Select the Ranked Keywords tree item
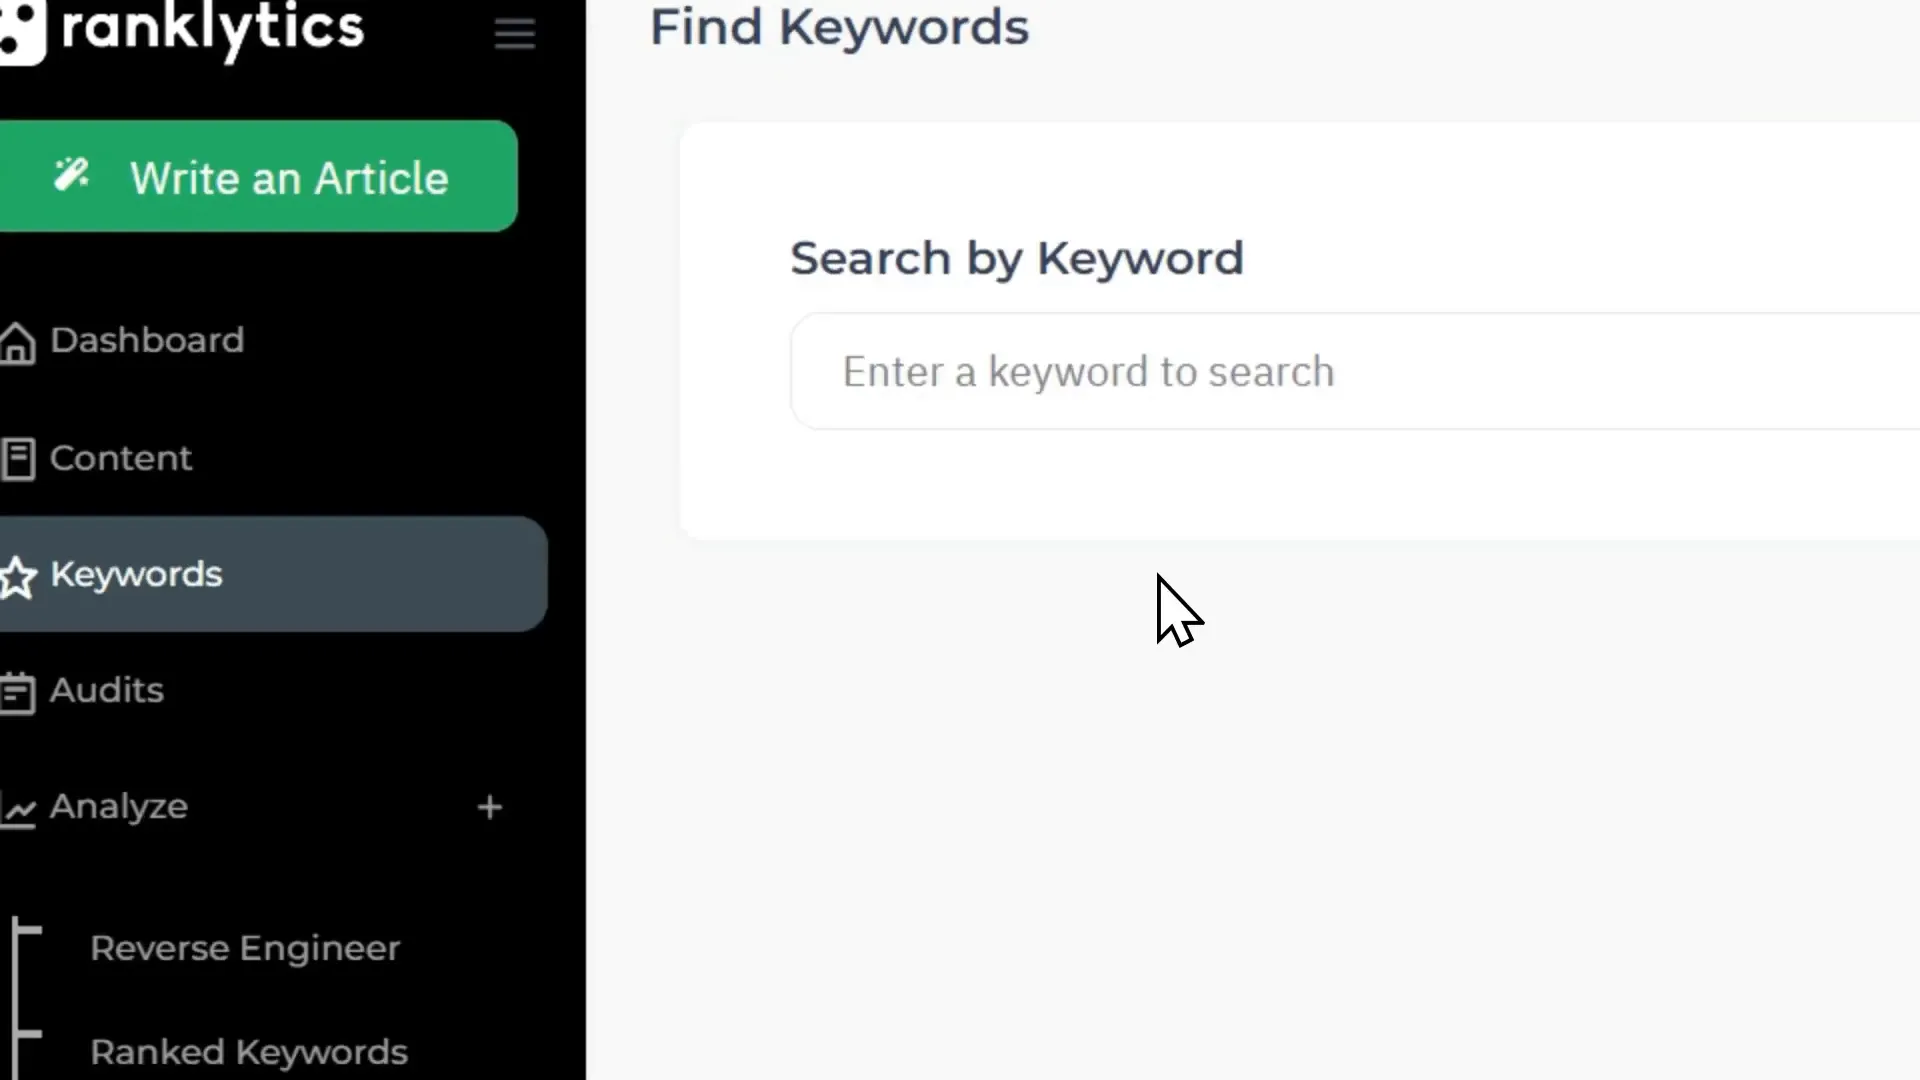The height and width of the screenshot is (1080, 1920). click(x=249, y=1052)
